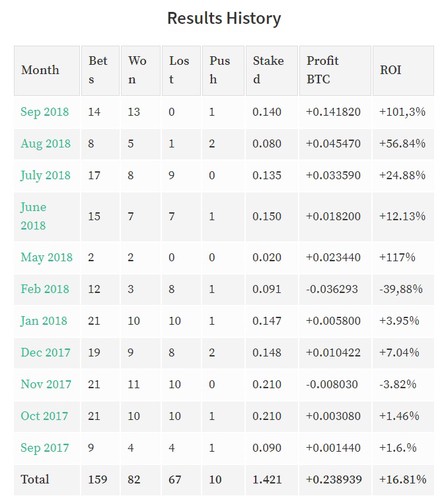Select the Results History heading

[x=224, y=19]
